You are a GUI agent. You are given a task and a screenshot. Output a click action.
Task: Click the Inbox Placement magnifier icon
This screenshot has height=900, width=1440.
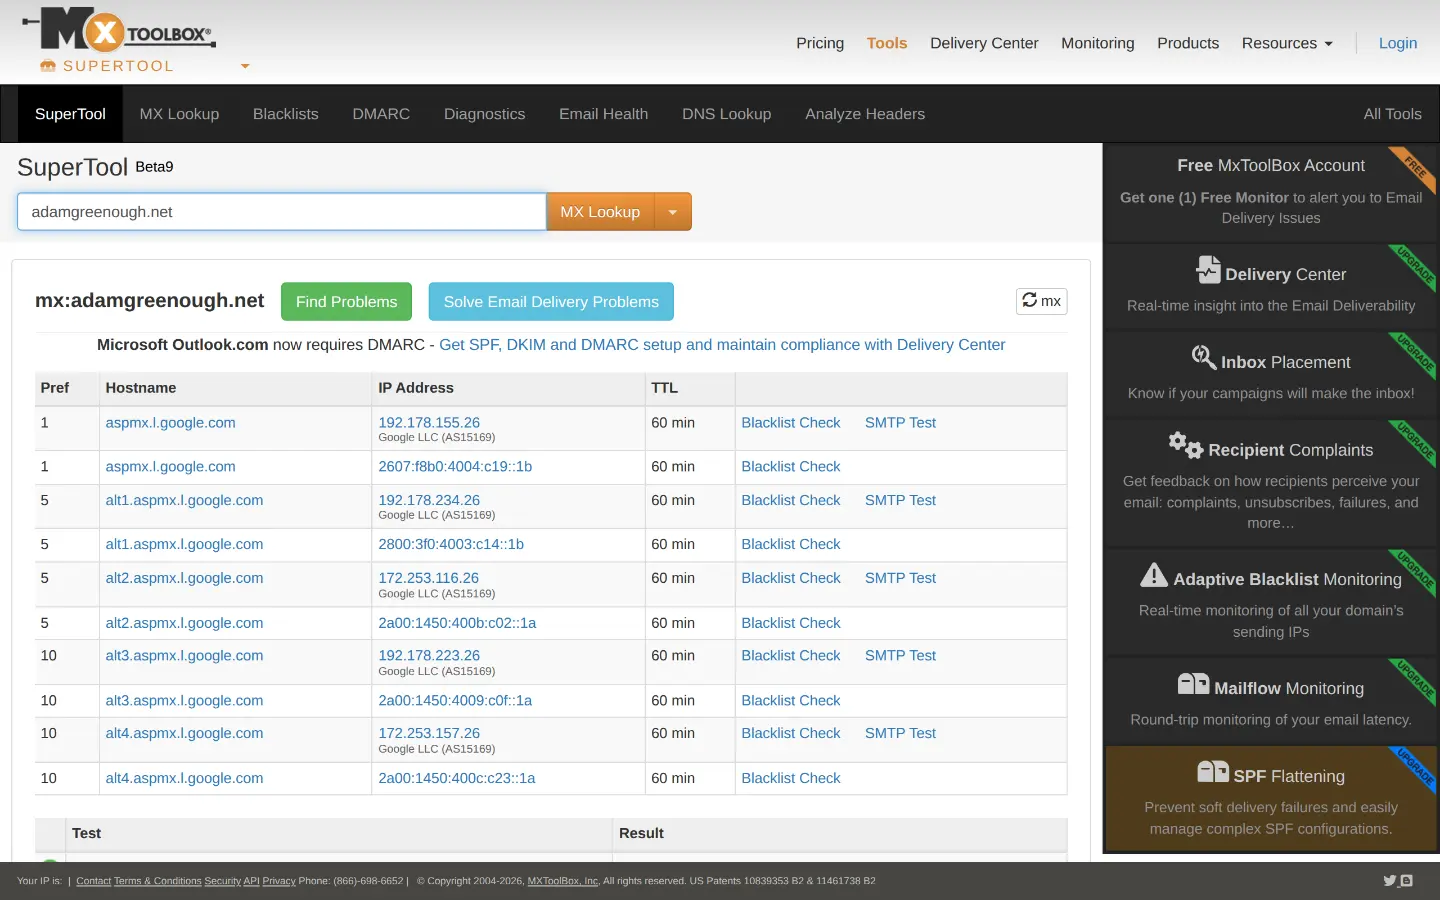[x=1203, y=357]
